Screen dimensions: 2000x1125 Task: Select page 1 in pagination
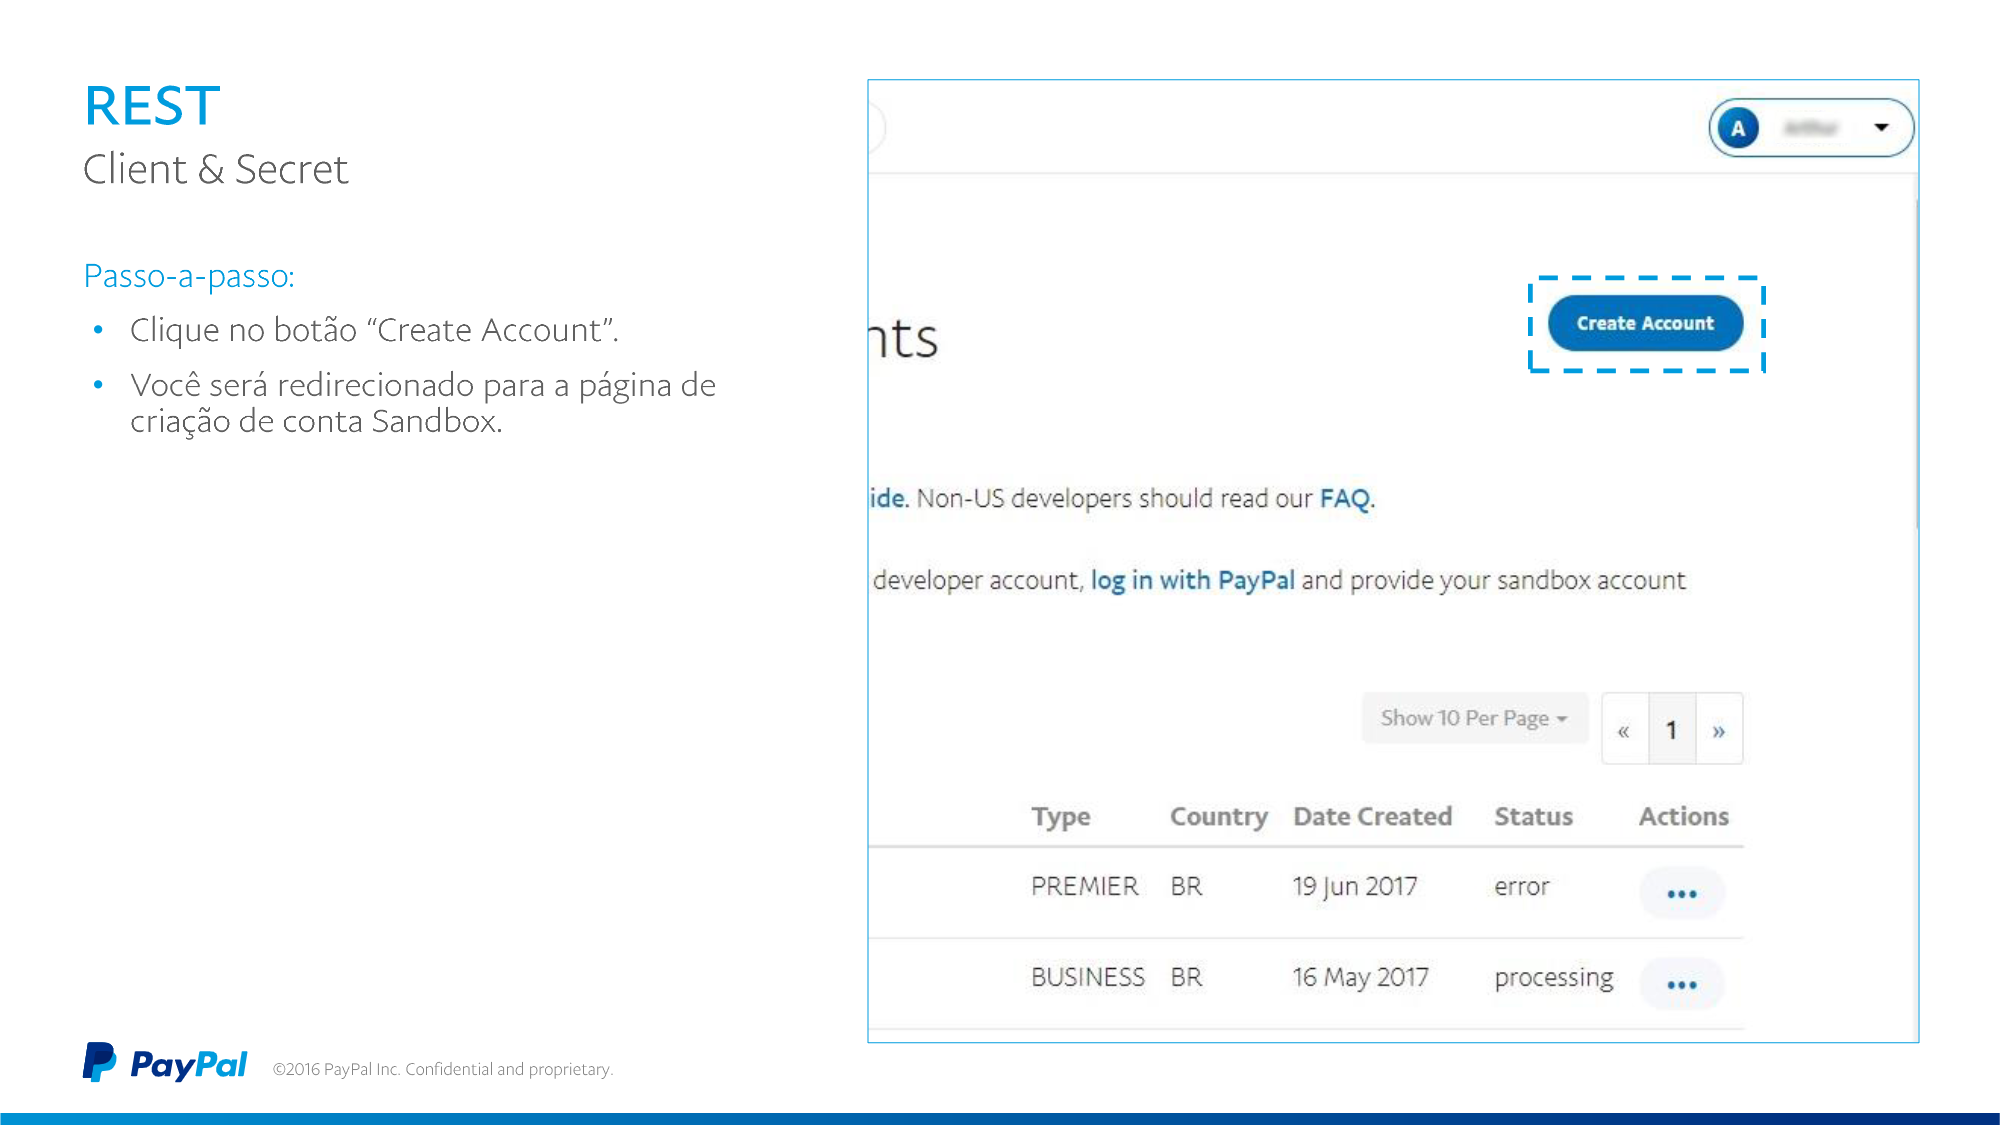coord(1671,730)
